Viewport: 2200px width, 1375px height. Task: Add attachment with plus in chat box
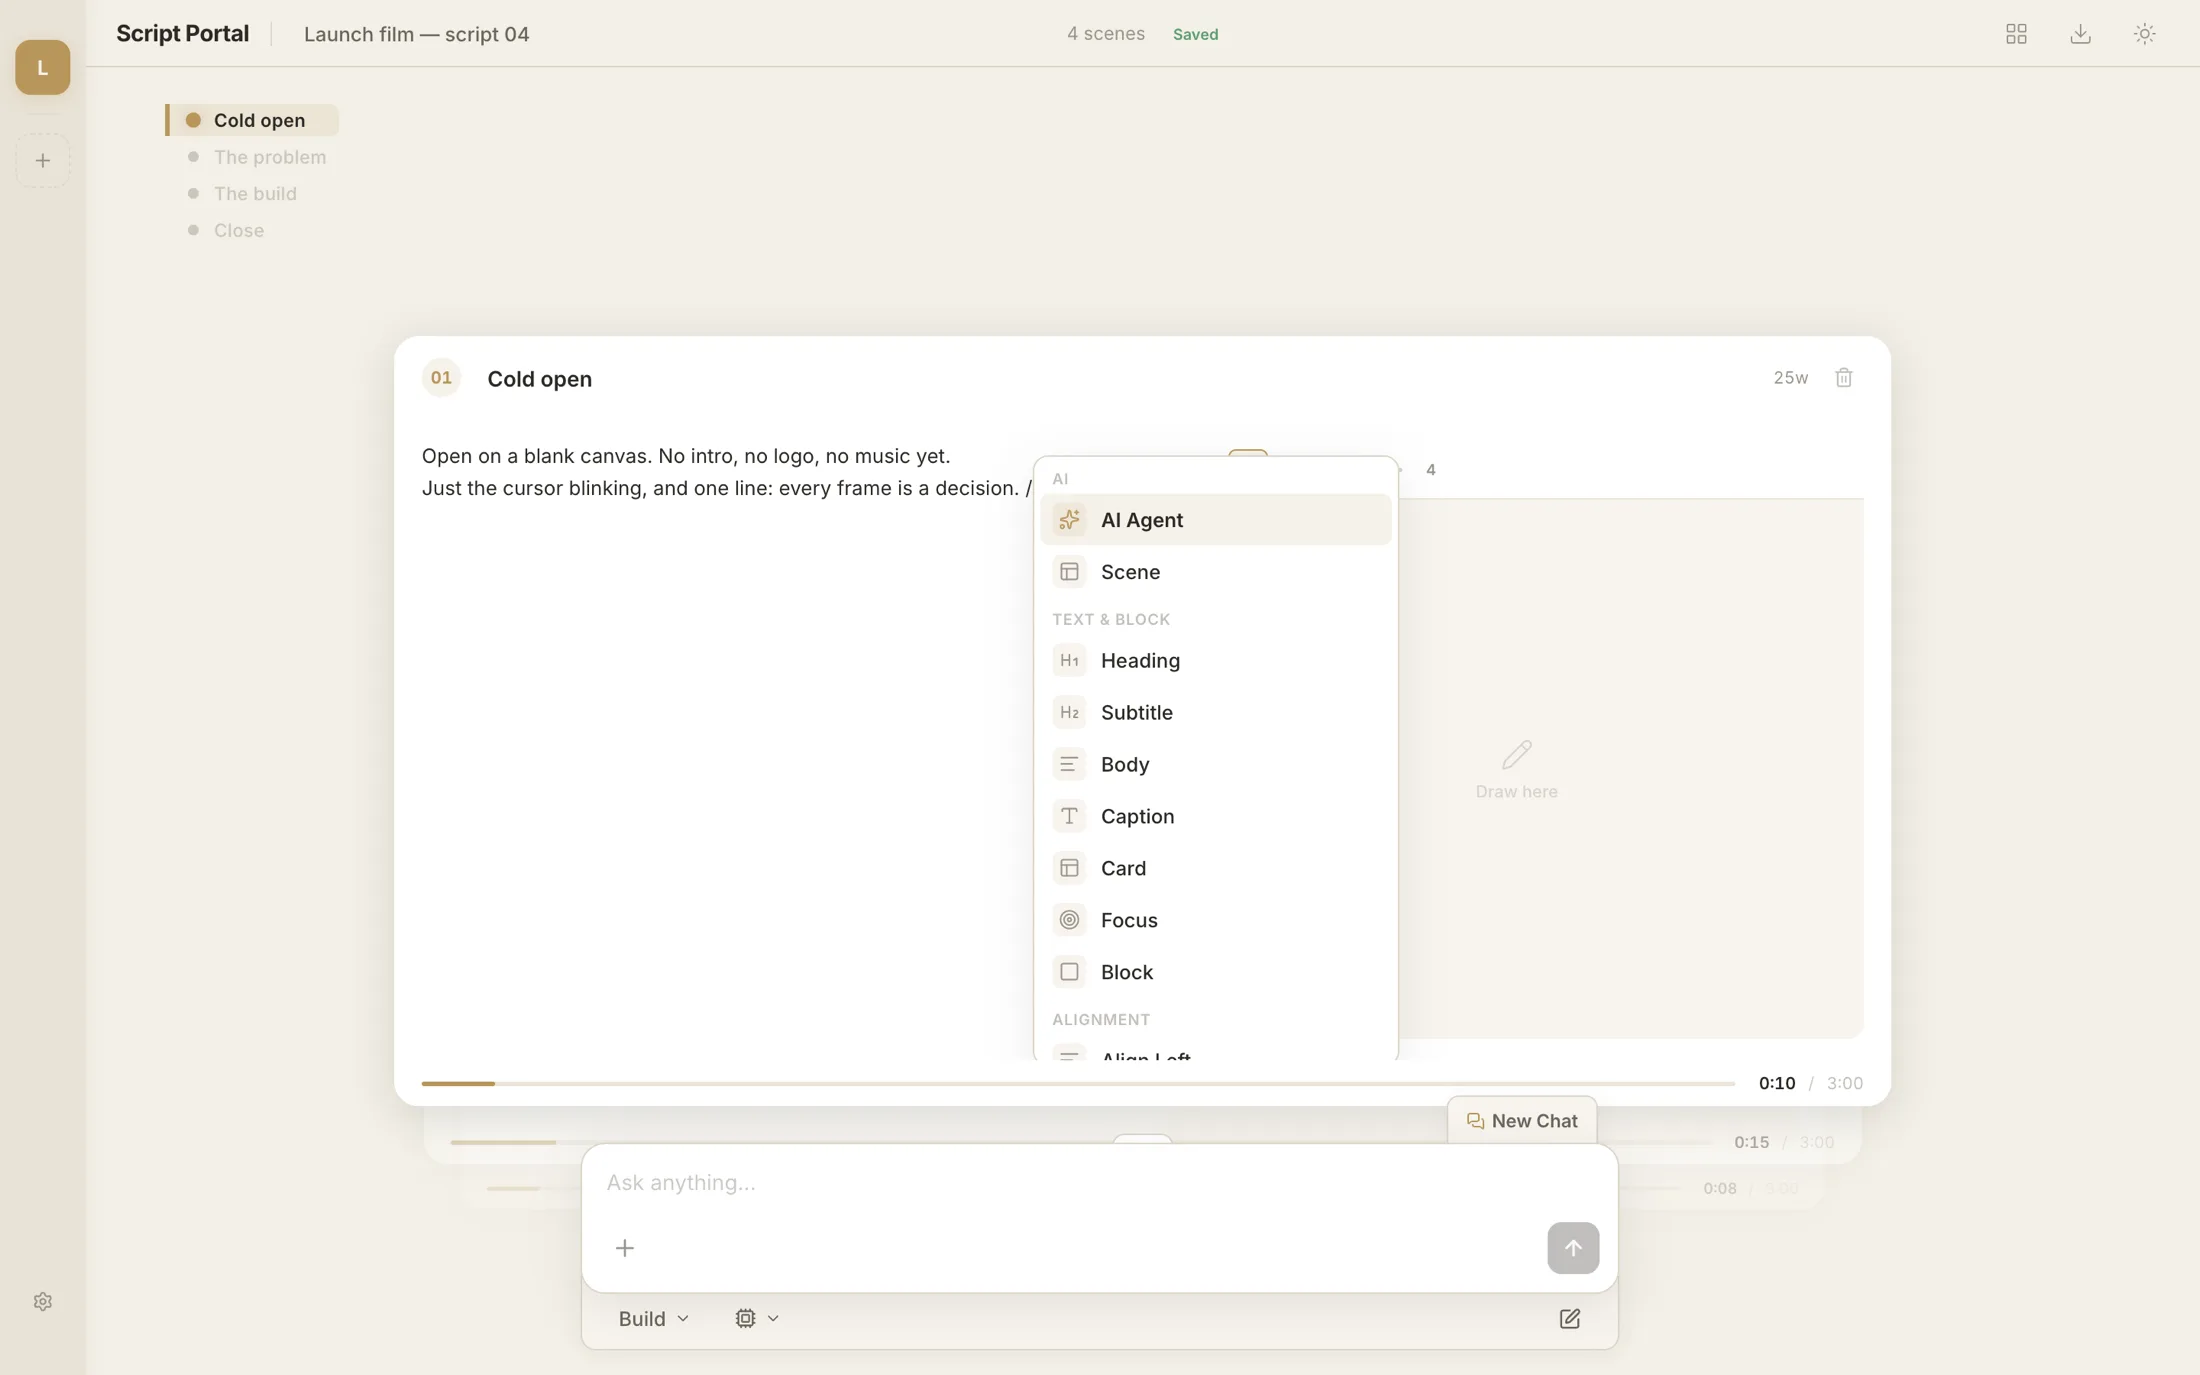(x=625, y=1247)
